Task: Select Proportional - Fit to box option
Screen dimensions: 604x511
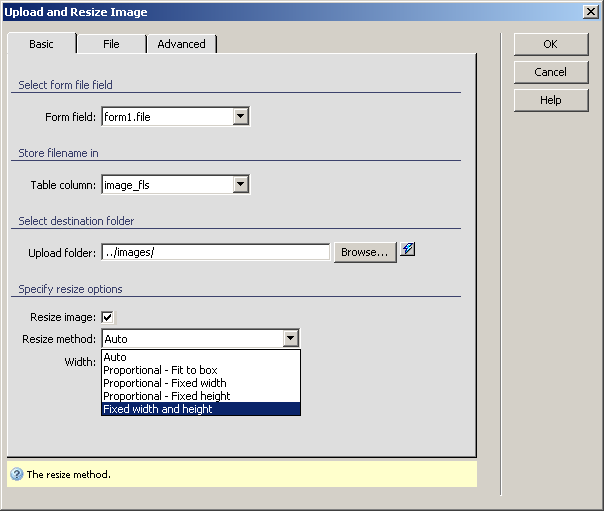Action: tap(200, 370)
